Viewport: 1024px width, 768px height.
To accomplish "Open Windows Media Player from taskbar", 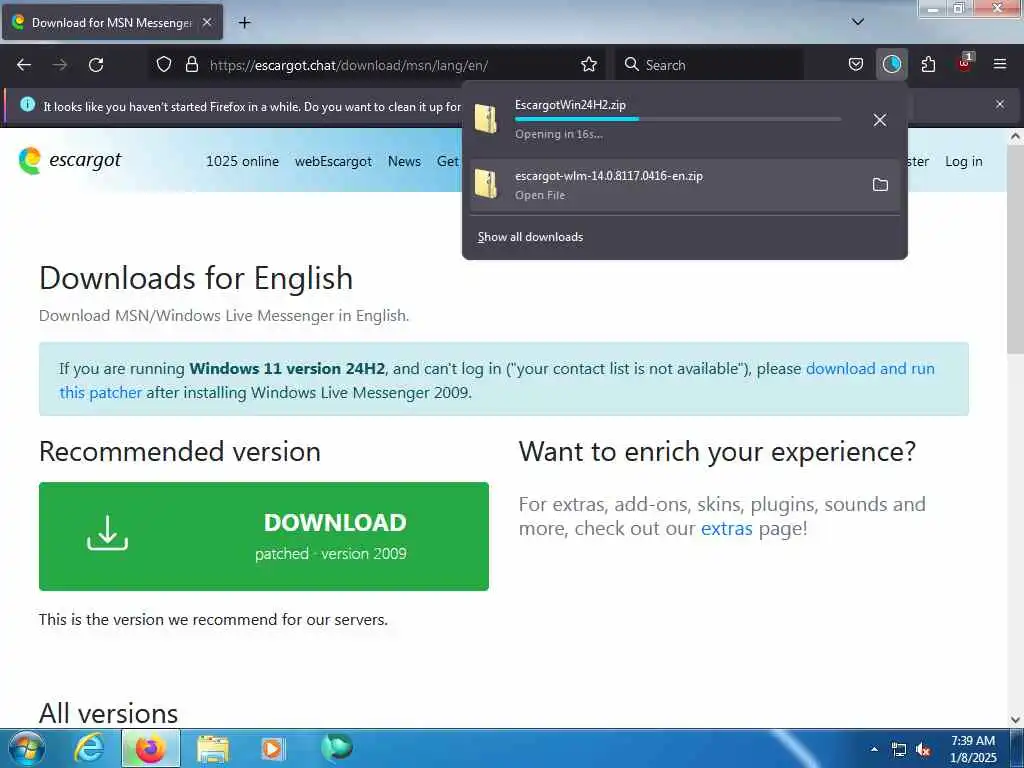I will coord(272,748).
